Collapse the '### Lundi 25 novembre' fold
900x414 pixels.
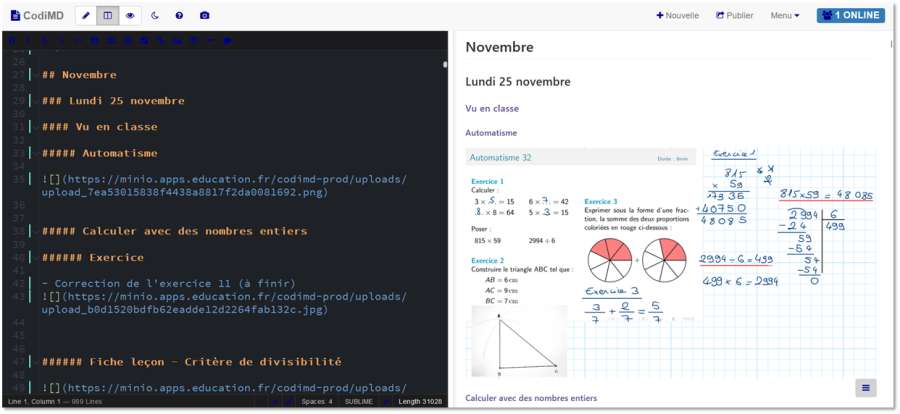[x=36, y=101]
